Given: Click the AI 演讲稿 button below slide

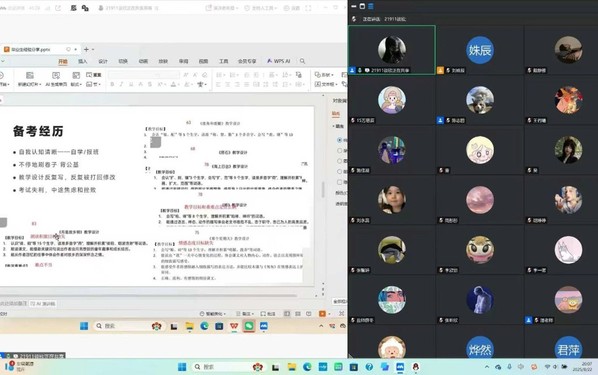Looking at the screenshot, I should click(43, 304).
